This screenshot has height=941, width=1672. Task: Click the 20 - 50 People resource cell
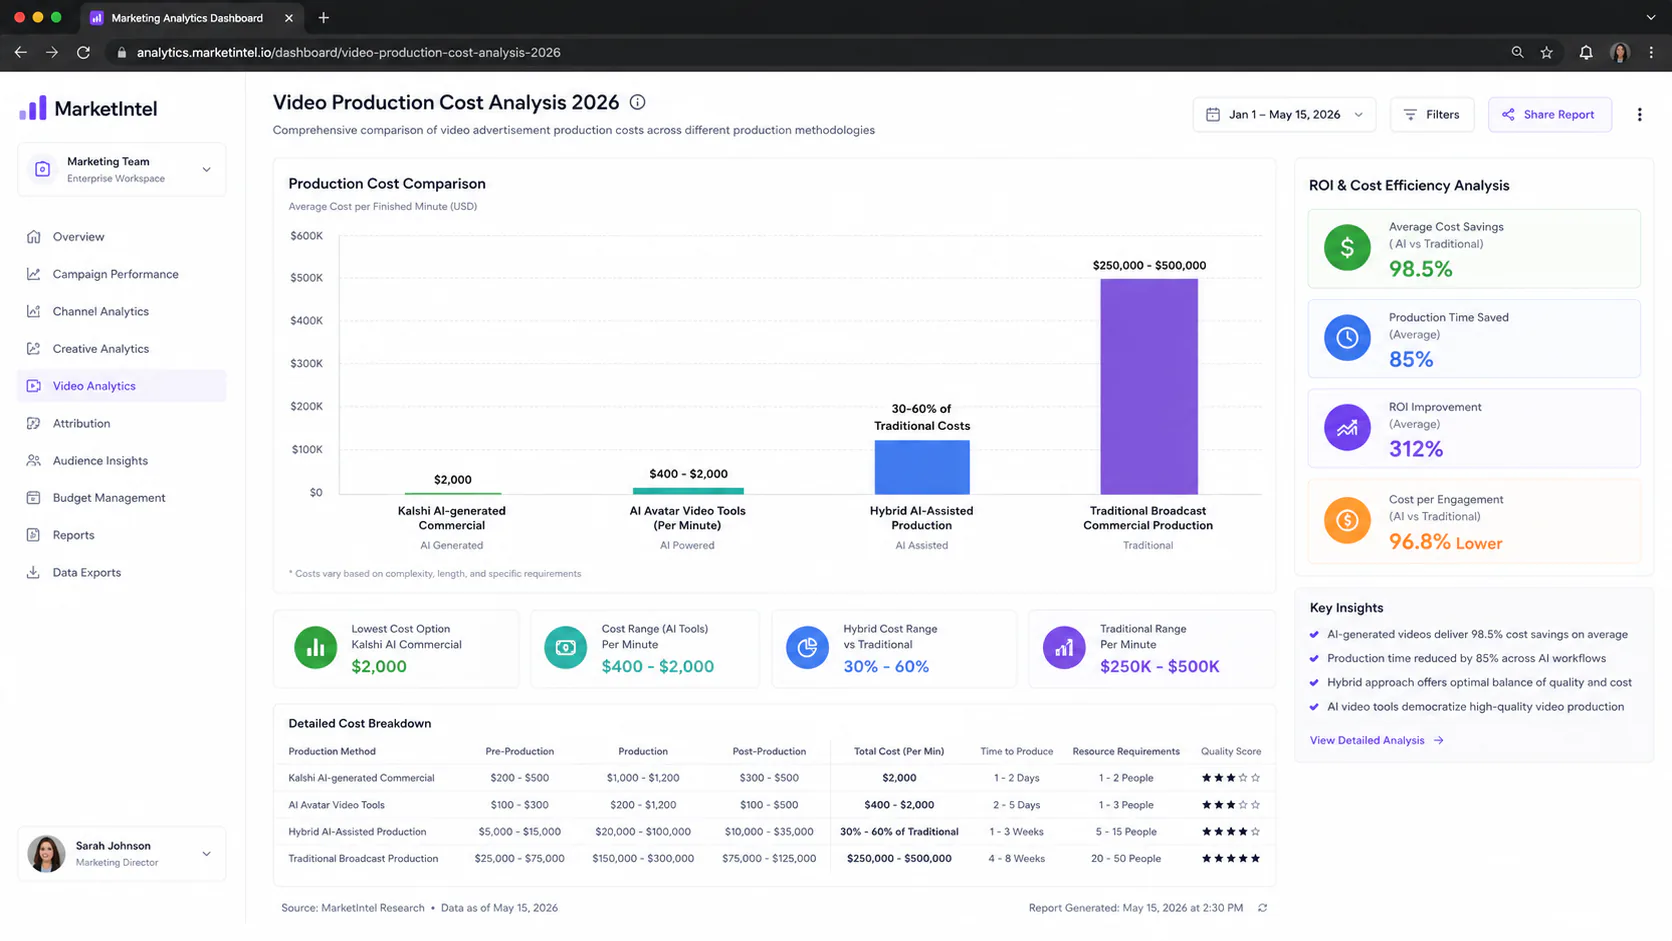(x=1126, y=859)
